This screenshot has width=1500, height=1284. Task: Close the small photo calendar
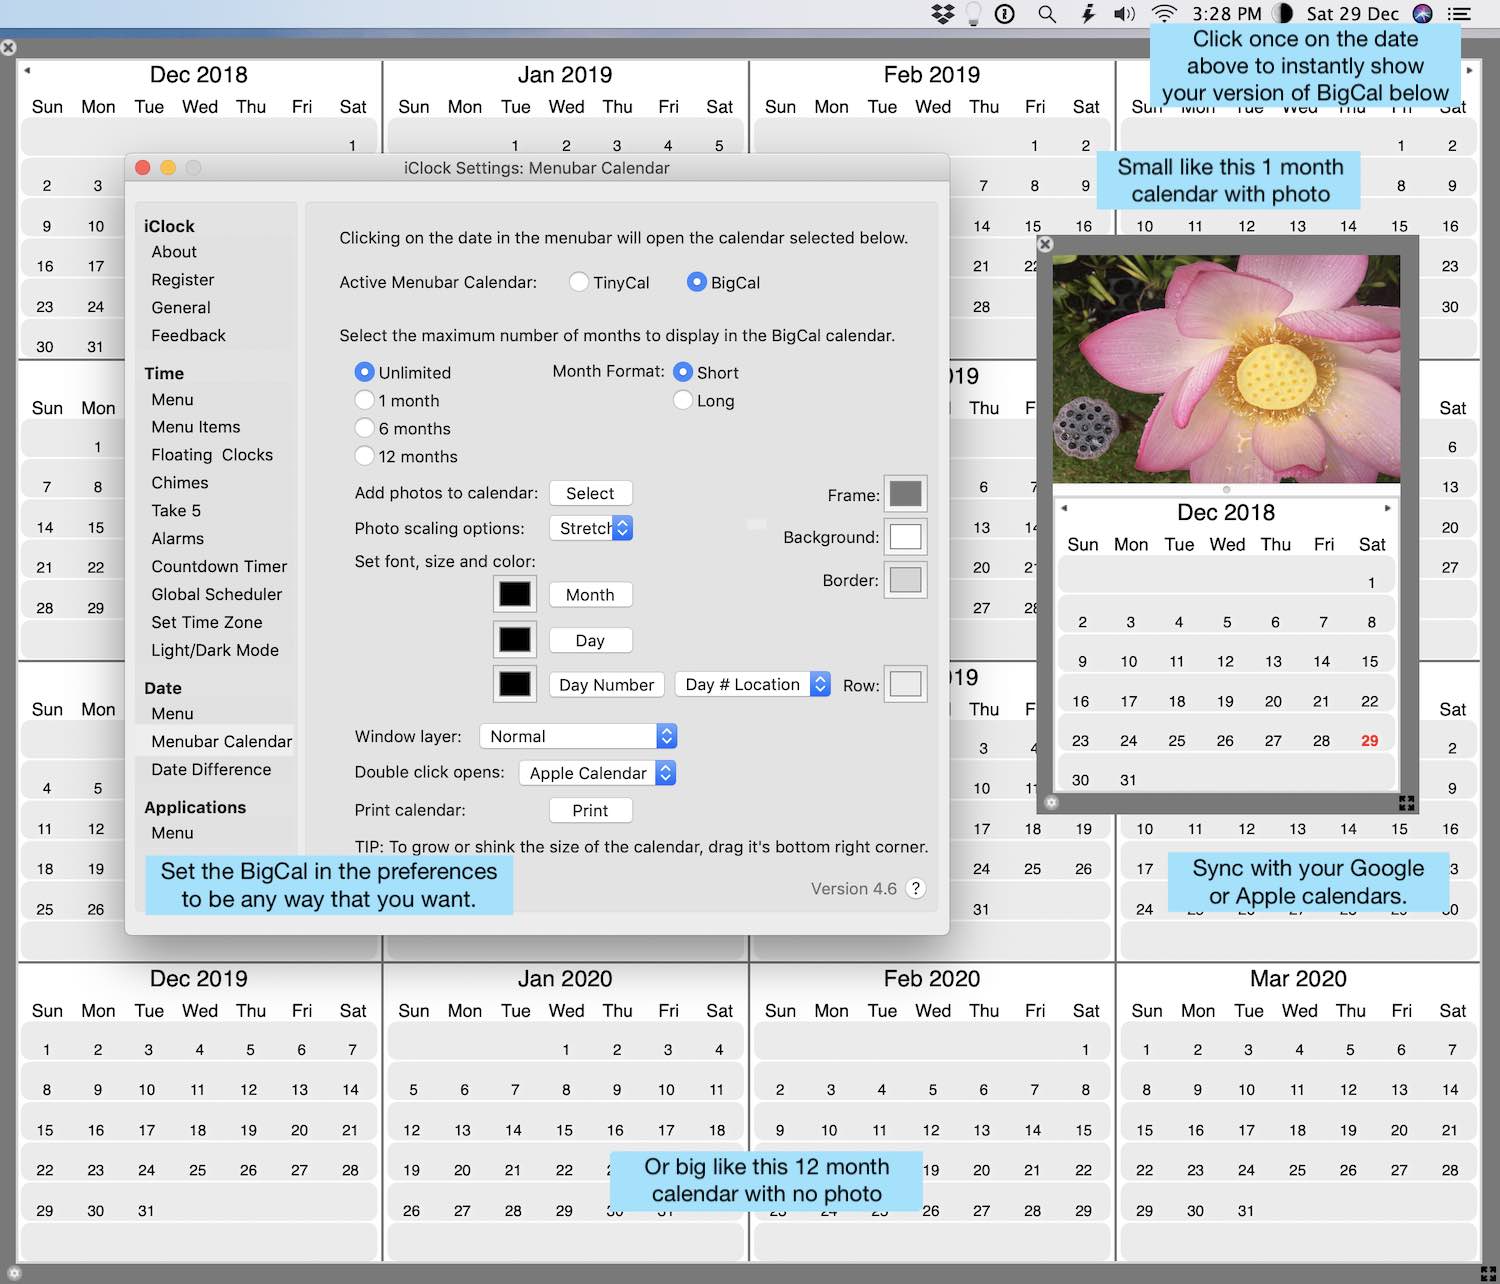coord(1045,244)
